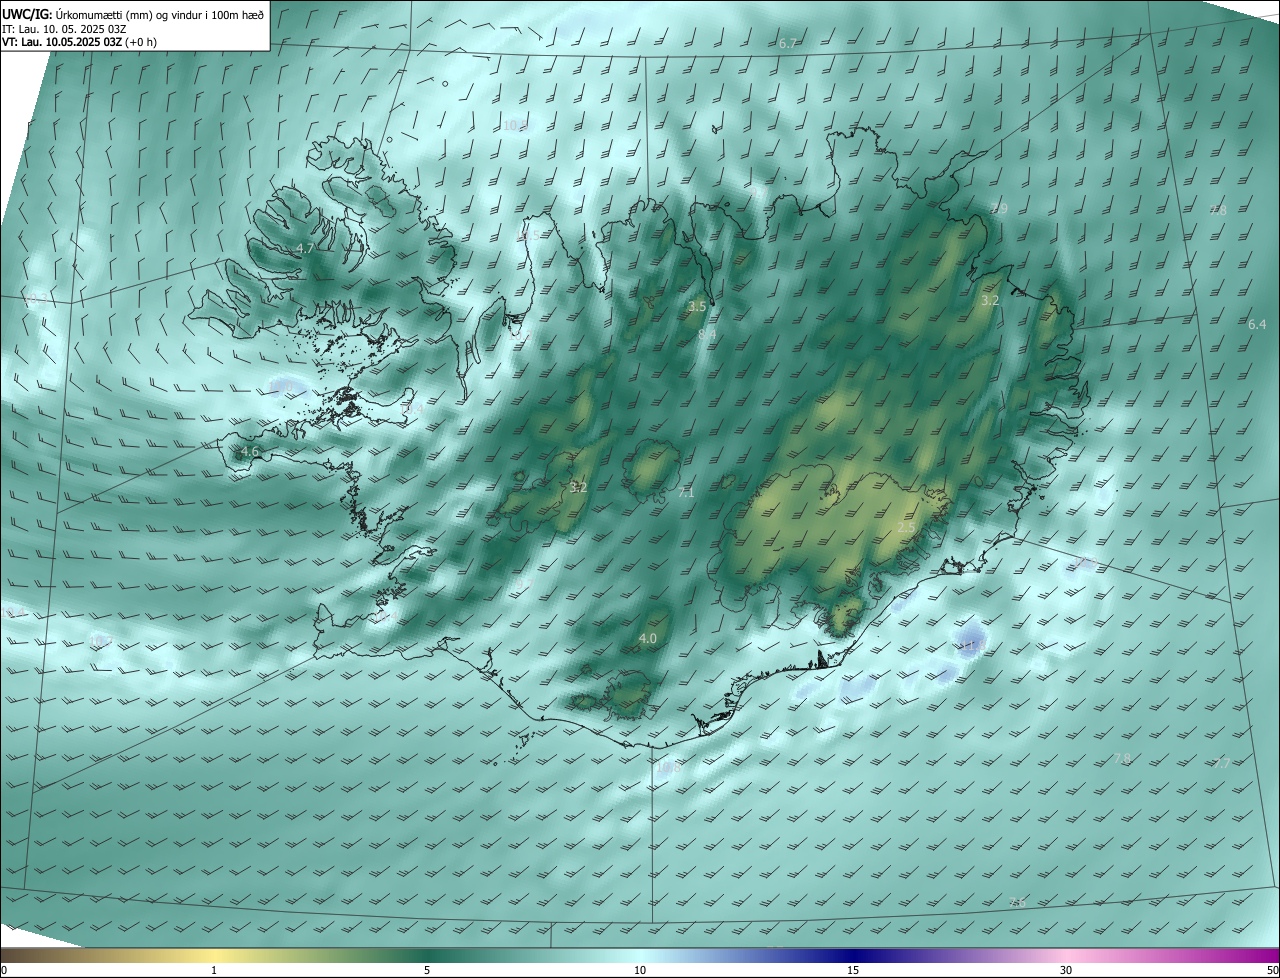Click the 'IT: Lau. 10. 05. 2025 03Z' line
This screenshot has width=1280, height=978.
64,29
